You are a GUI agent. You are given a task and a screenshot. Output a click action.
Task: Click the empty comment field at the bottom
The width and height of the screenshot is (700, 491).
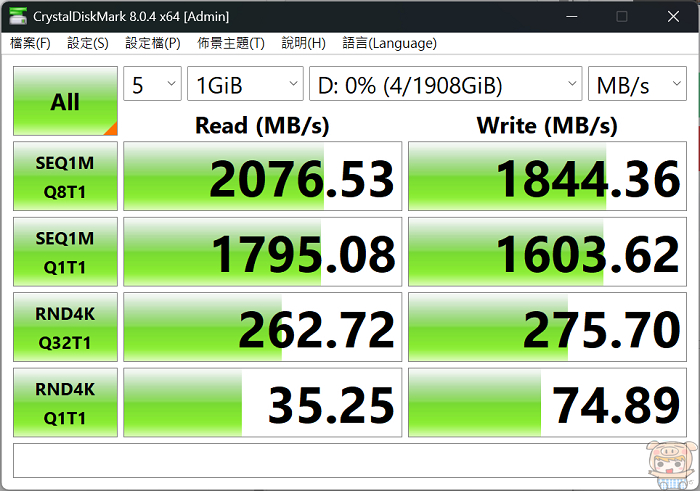pyautogui.click(x=350, y=460)
